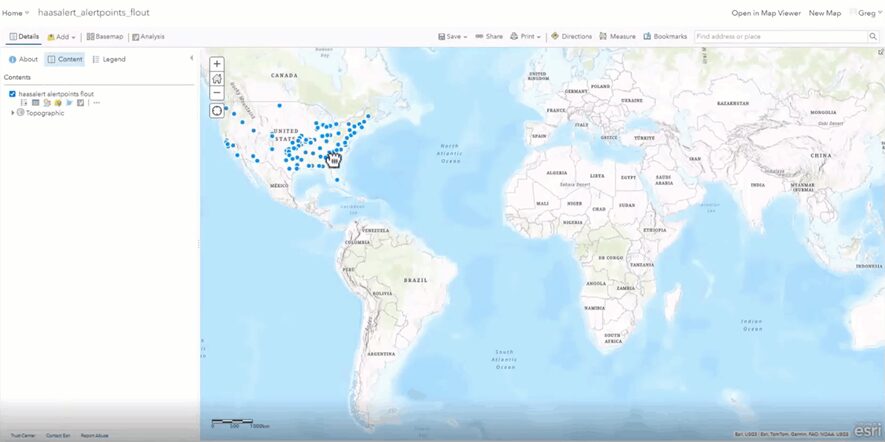Viewport: 885px width, 442px height.
Task: Zoom in with the plus map button
Action: (217, 64)
